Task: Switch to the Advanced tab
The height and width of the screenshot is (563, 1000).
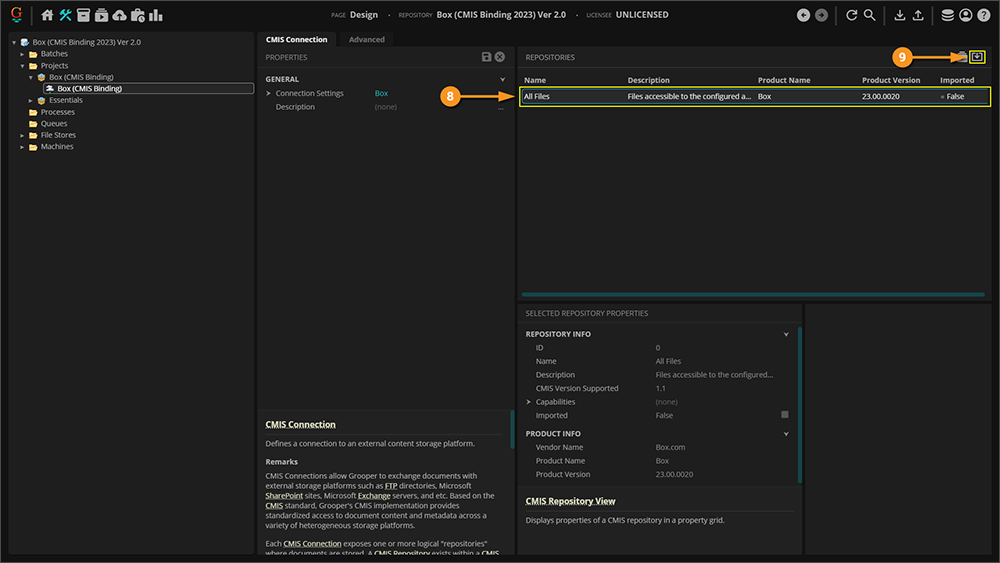Action: click(x=366, y=40)
